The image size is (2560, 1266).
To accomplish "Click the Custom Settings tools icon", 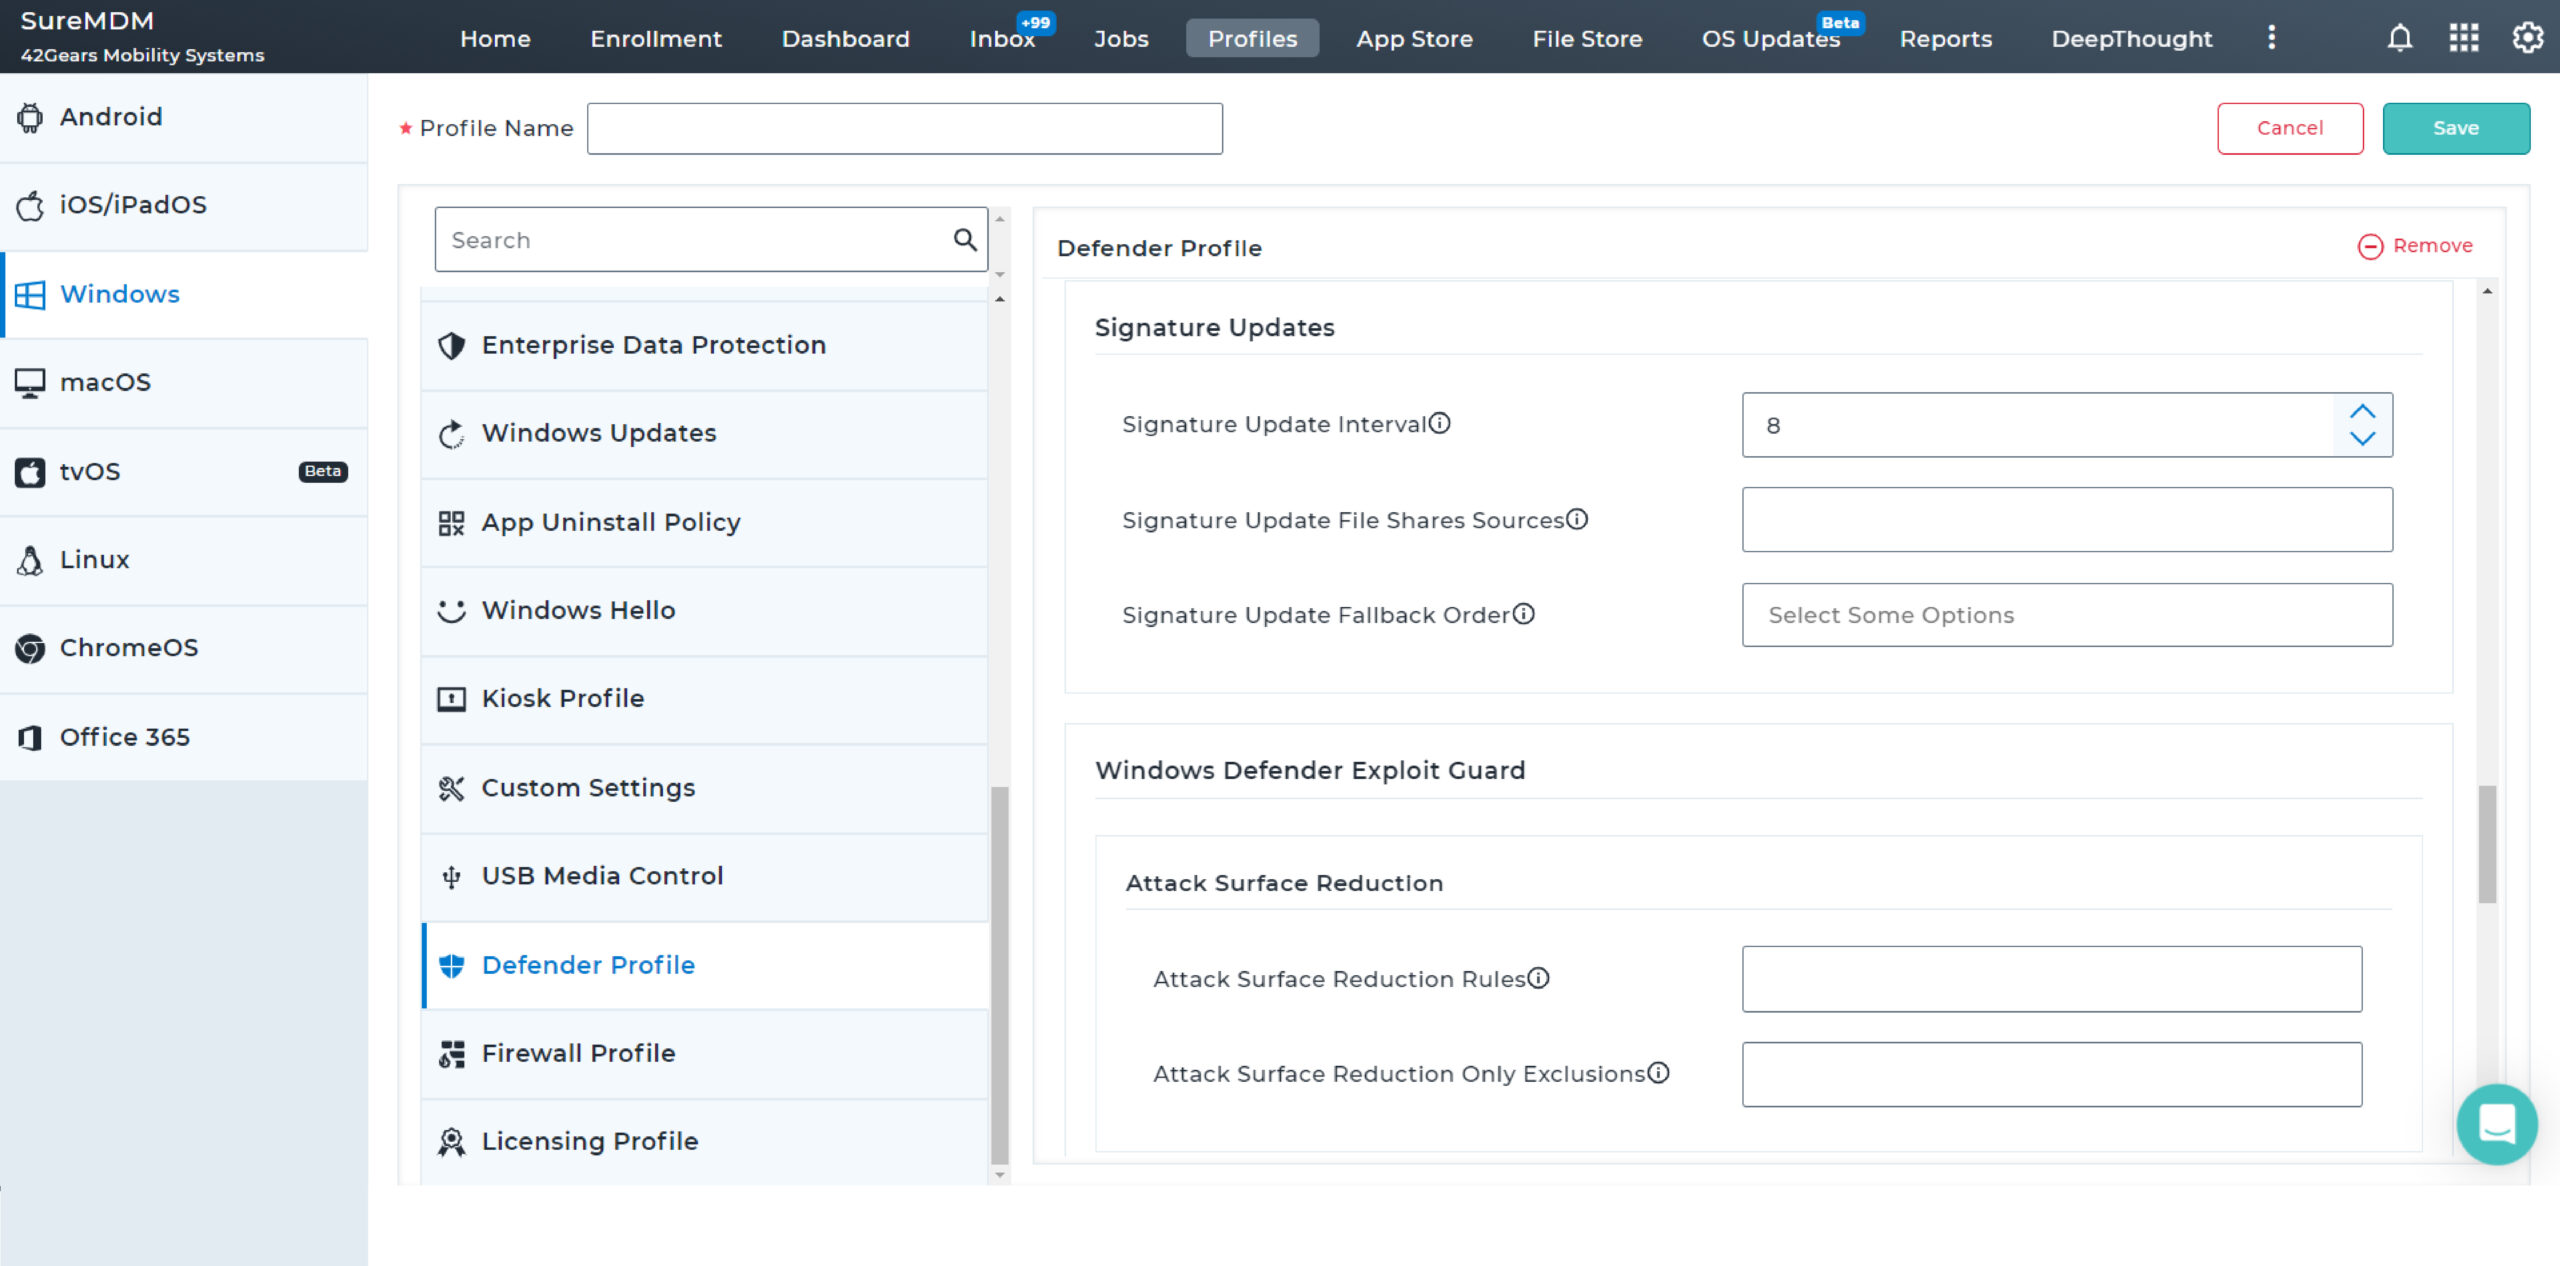I will coord(452,789).
